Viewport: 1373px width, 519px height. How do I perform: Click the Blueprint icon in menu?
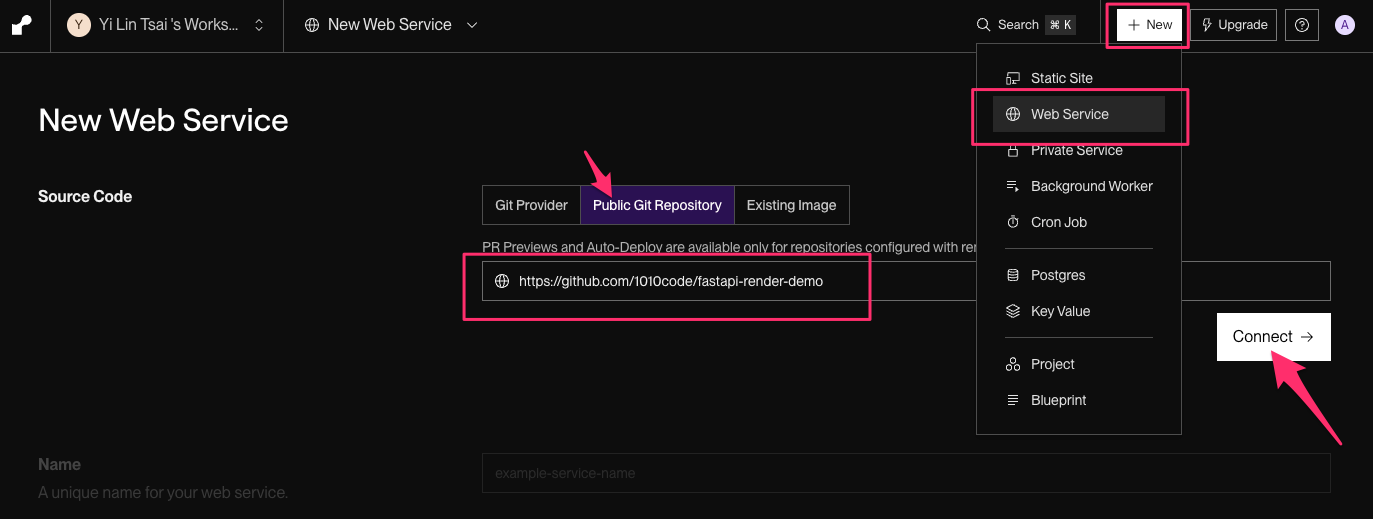[1013, 400]
